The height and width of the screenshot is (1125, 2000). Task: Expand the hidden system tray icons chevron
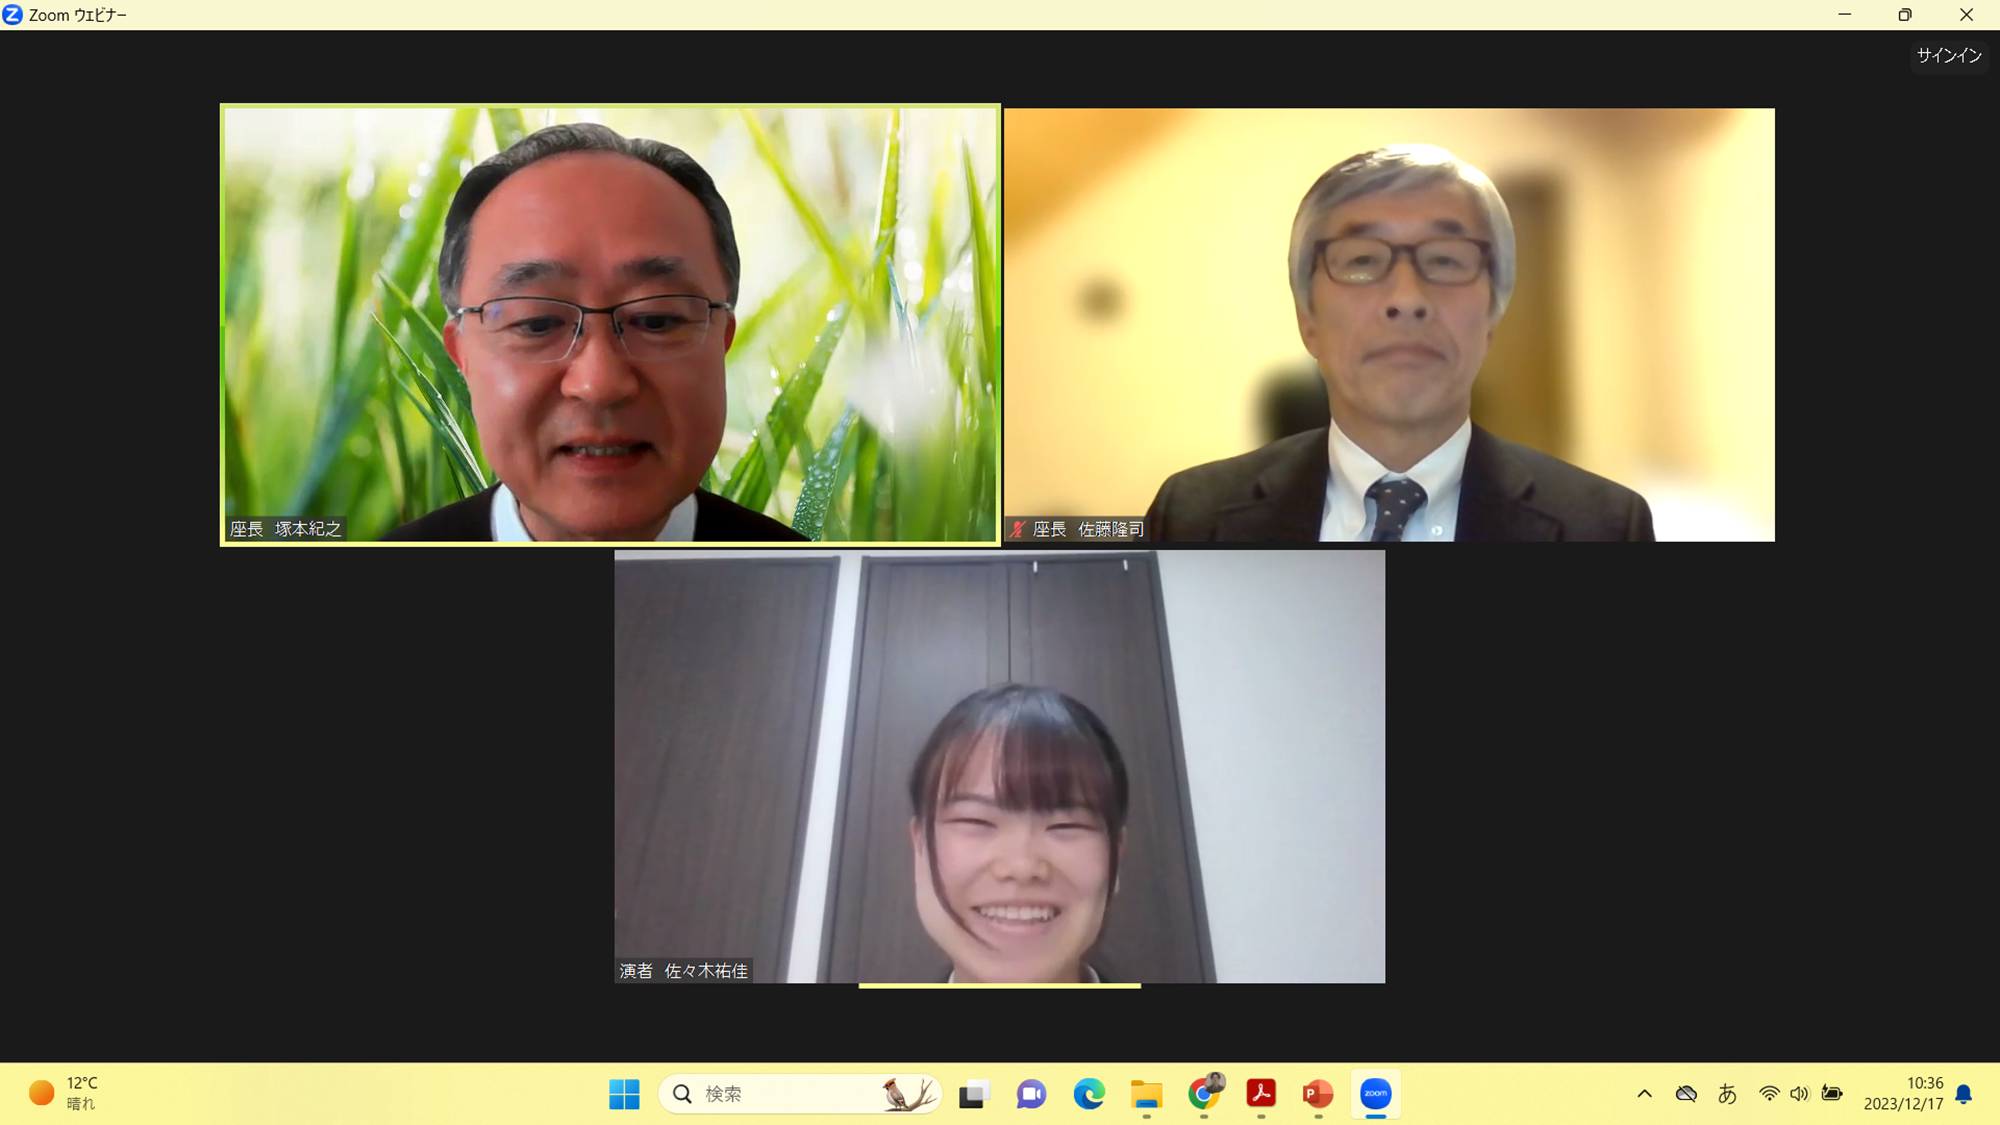coord(1644,1094)
